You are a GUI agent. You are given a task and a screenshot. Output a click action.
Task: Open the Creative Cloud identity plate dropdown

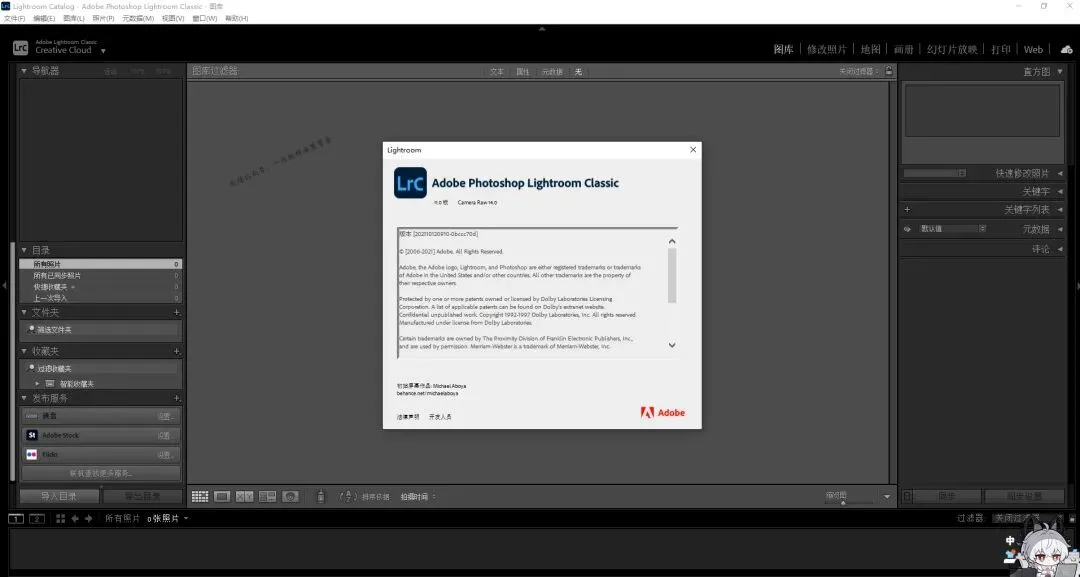coord(103,51)
